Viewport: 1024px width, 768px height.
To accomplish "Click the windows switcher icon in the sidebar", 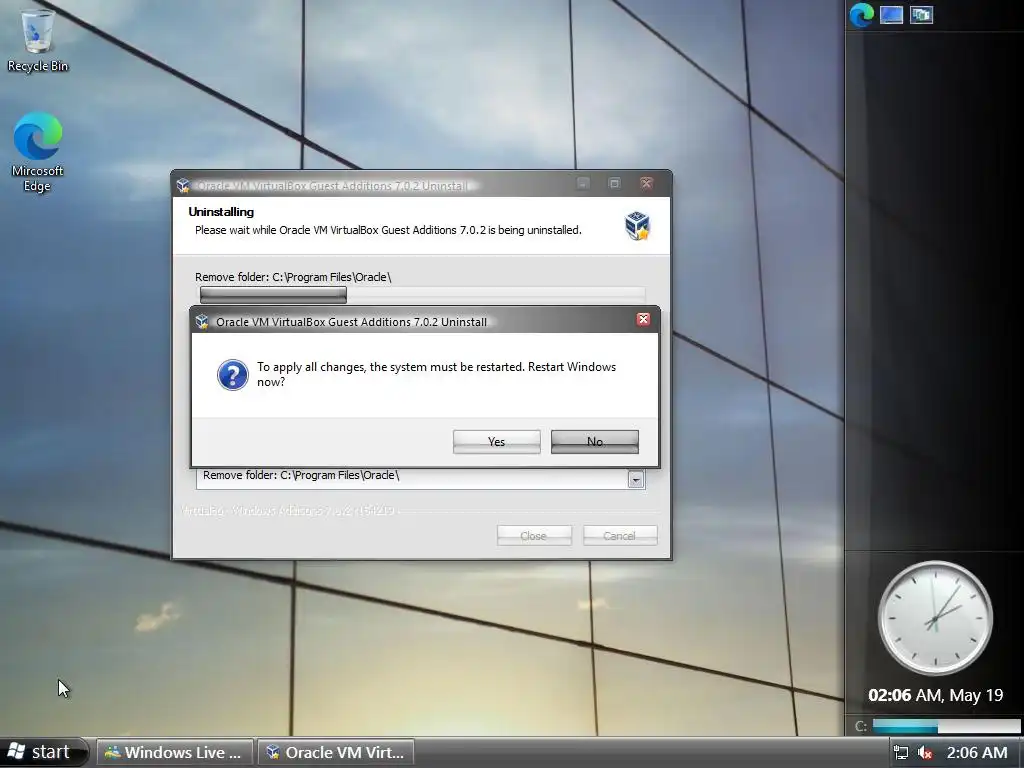I will tap(921, 15).
